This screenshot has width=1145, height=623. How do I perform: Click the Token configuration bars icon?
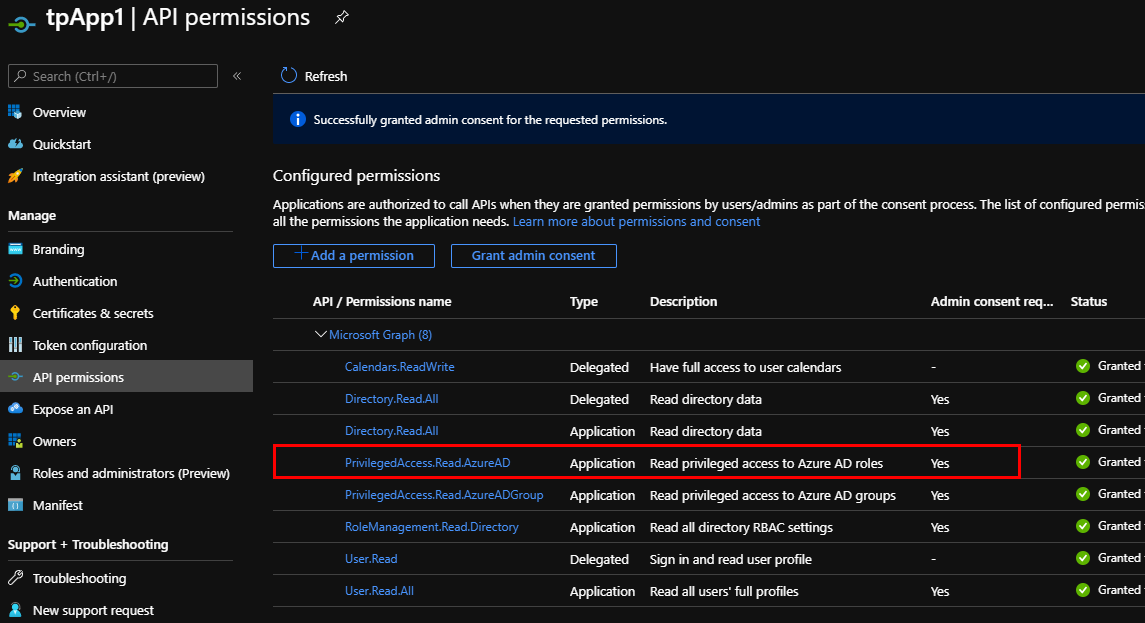(15, 345)
